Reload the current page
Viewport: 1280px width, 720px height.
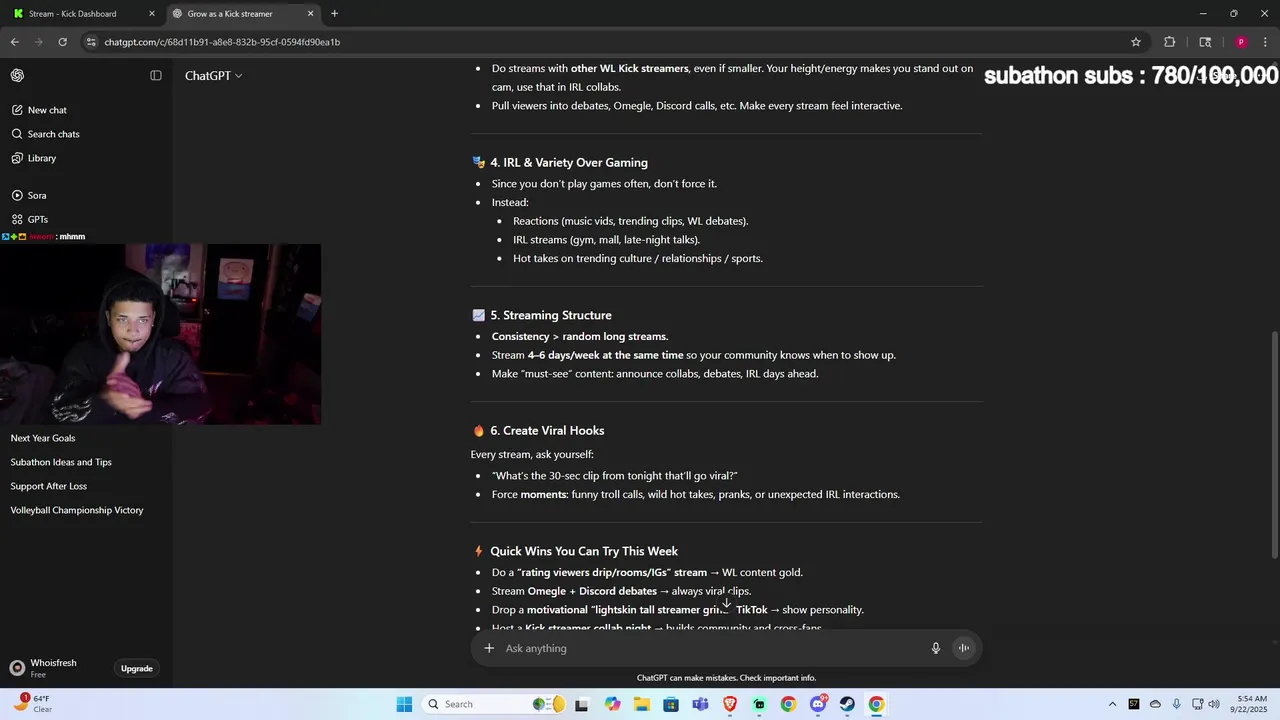click(63, 42)
